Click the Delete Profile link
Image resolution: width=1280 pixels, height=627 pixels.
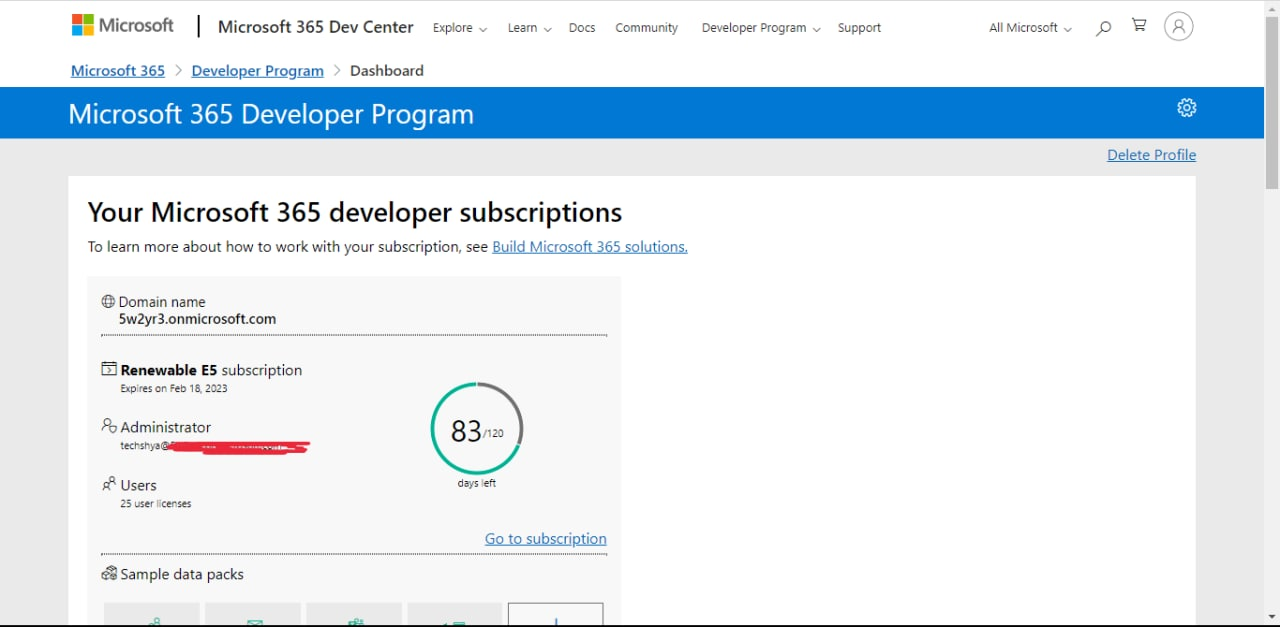(1151, 155)
